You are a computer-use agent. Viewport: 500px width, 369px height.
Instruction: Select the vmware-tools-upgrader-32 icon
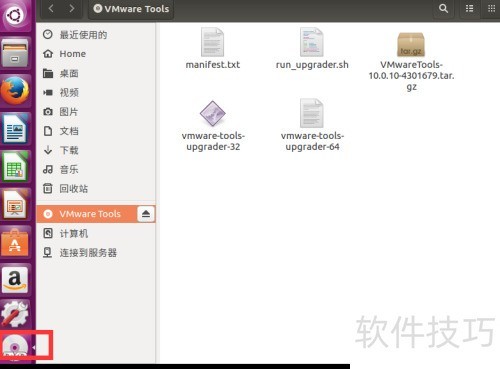click(212, 113)
